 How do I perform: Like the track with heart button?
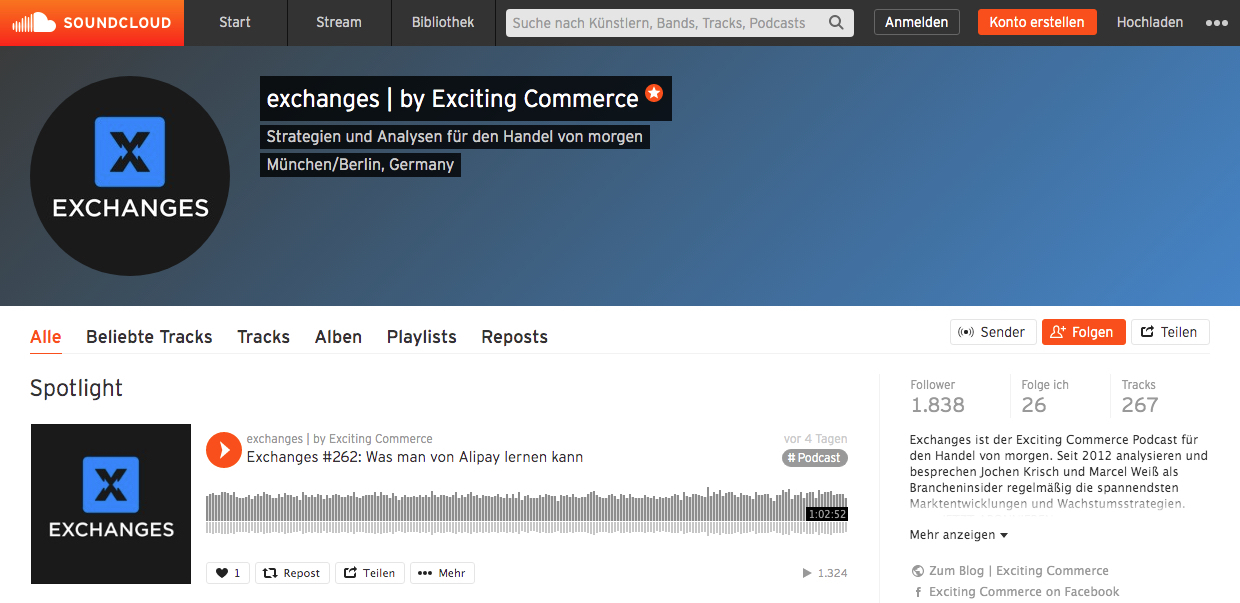[x=228, y=573]
